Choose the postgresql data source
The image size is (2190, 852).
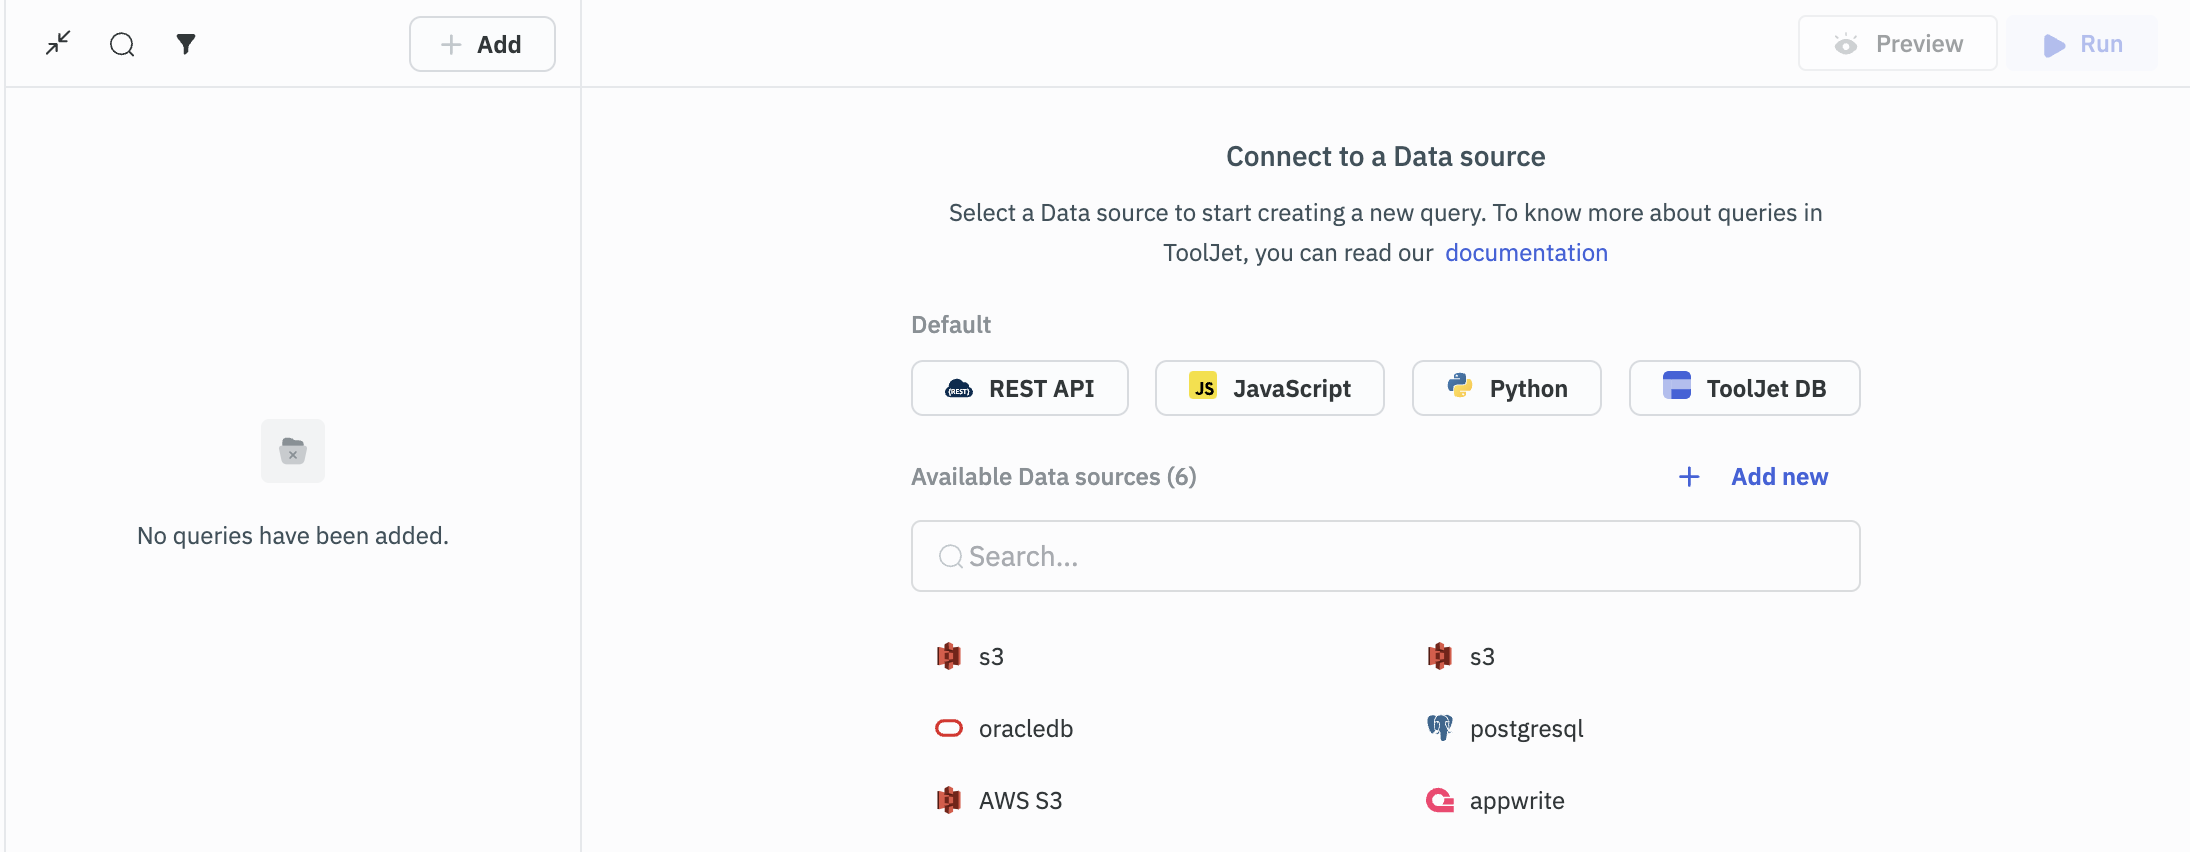tap(1526, 729)
